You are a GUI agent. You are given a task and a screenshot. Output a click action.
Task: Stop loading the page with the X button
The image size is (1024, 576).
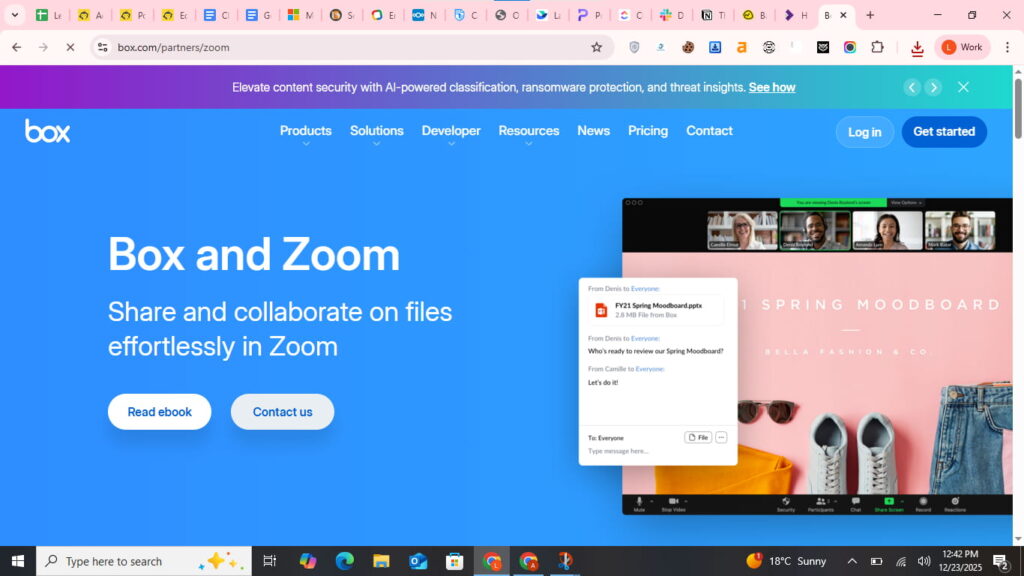click(x=70, y=47)
